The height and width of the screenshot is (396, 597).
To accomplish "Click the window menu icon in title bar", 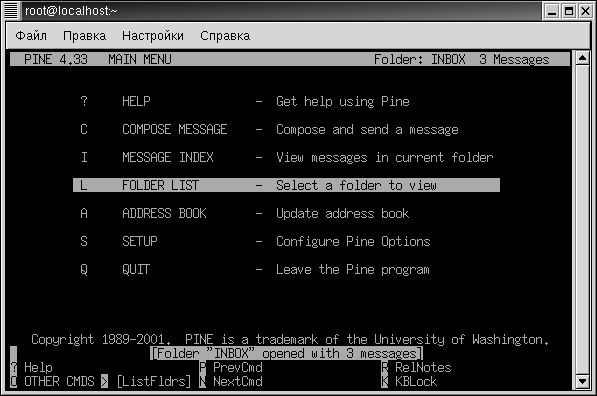I will click(11, 11).
